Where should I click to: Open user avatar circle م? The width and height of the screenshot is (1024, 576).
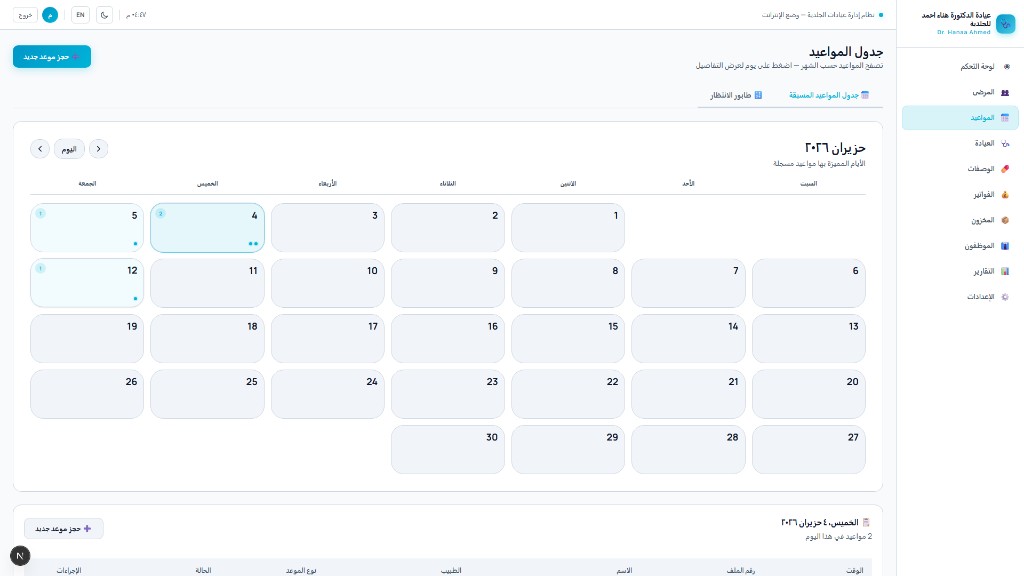coord(50,15)
